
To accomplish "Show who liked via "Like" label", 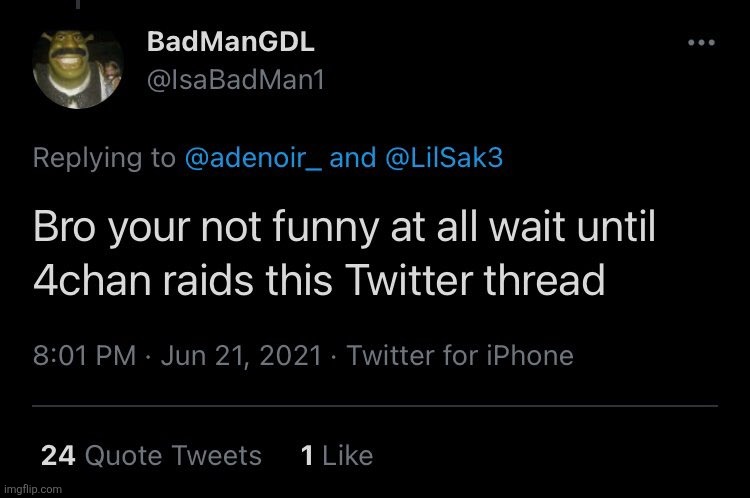I will click(x=348, y=456).
